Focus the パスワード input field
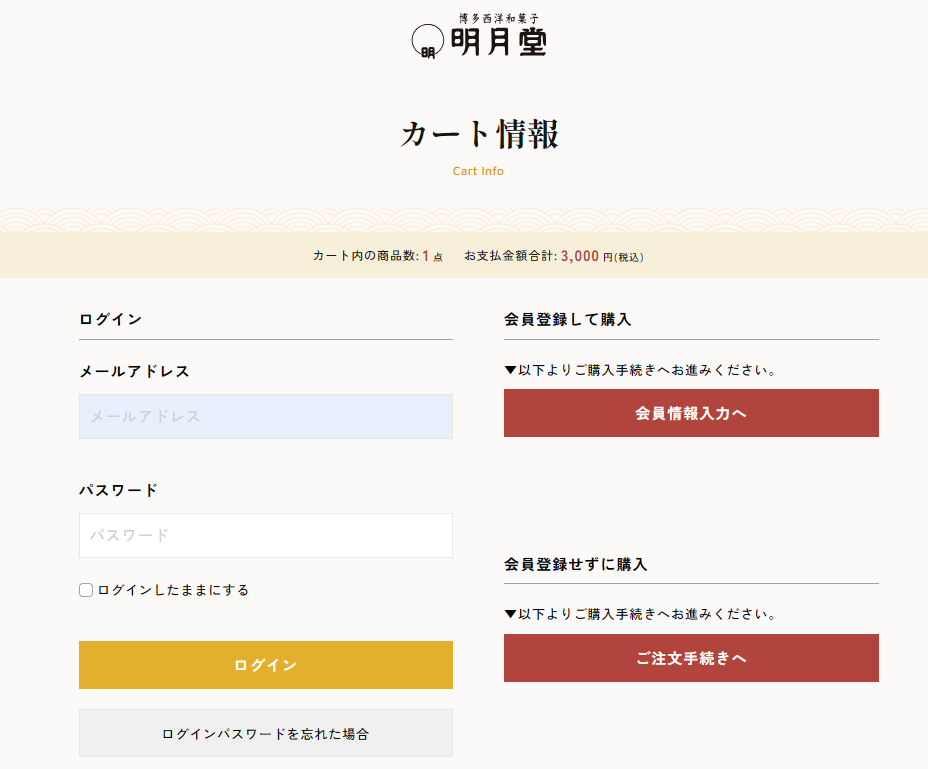The image size is (928, 769). pyautogui.click(x=265, y=535)
